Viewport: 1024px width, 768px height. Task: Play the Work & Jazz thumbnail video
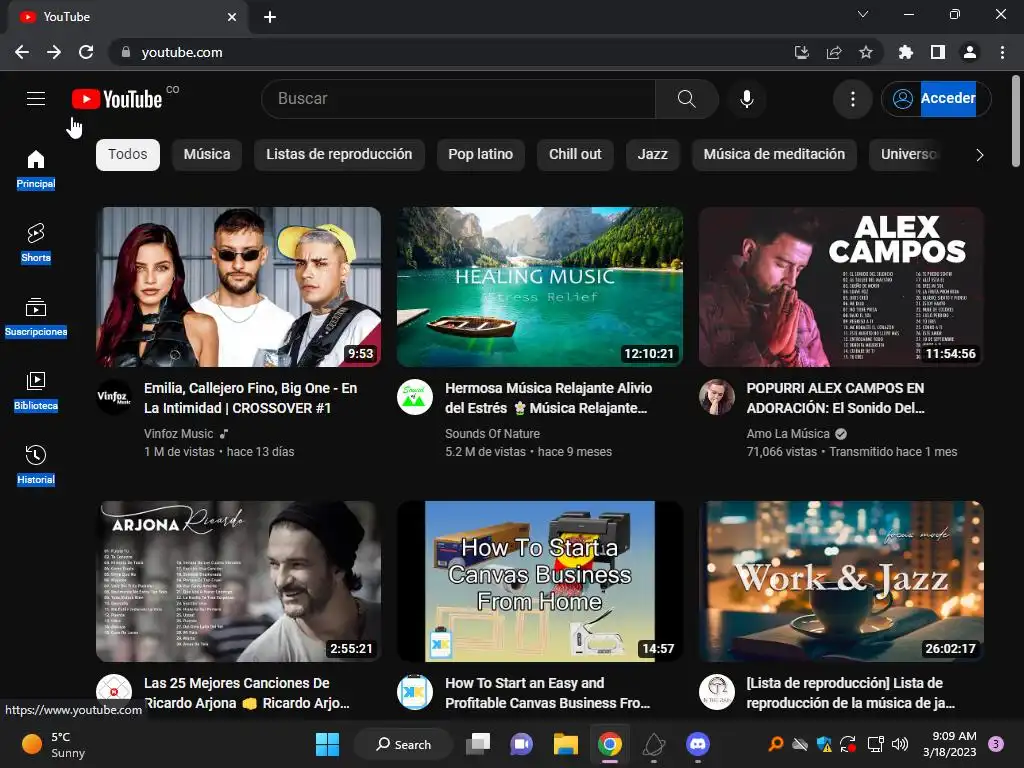coord(841,581)
